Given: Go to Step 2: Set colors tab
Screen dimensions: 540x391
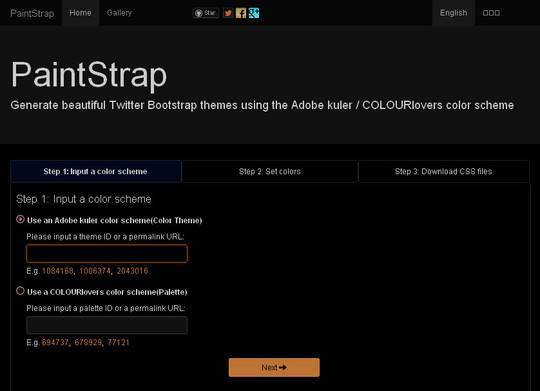Looking at the screenshot, I should [x=270, y=171].
